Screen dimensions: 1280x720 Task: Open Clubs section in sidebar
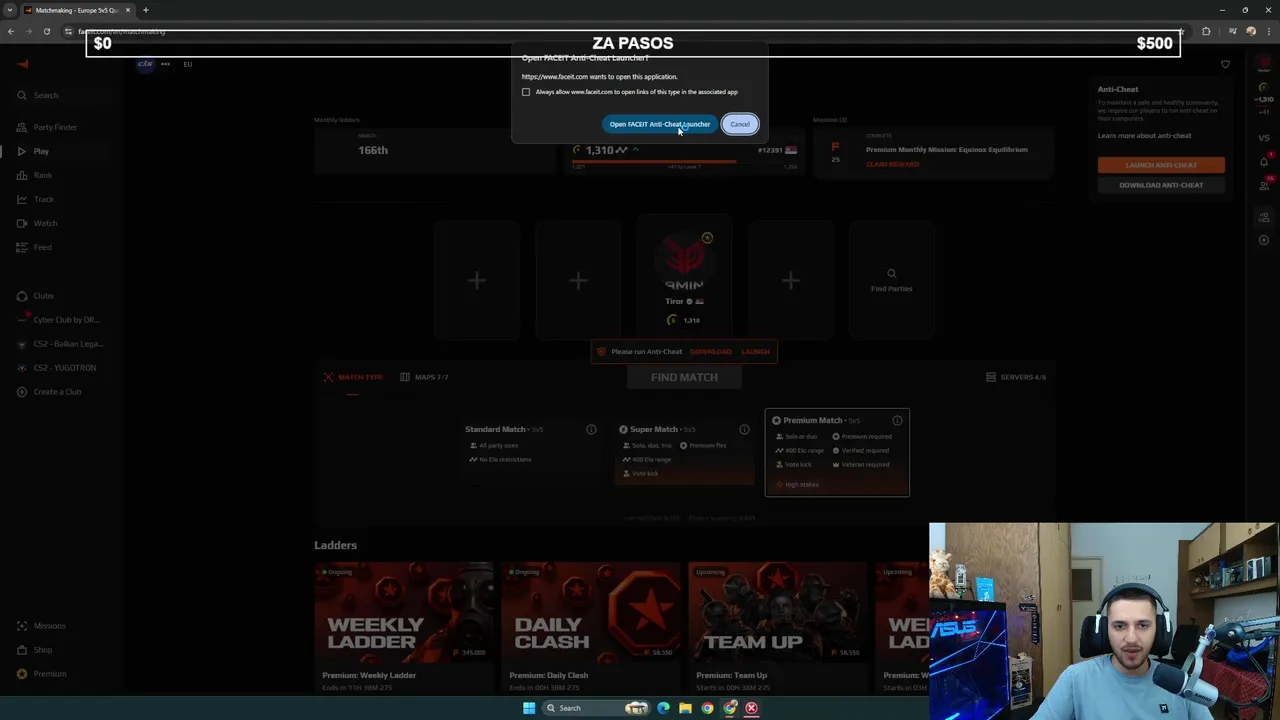click(35, 296)
